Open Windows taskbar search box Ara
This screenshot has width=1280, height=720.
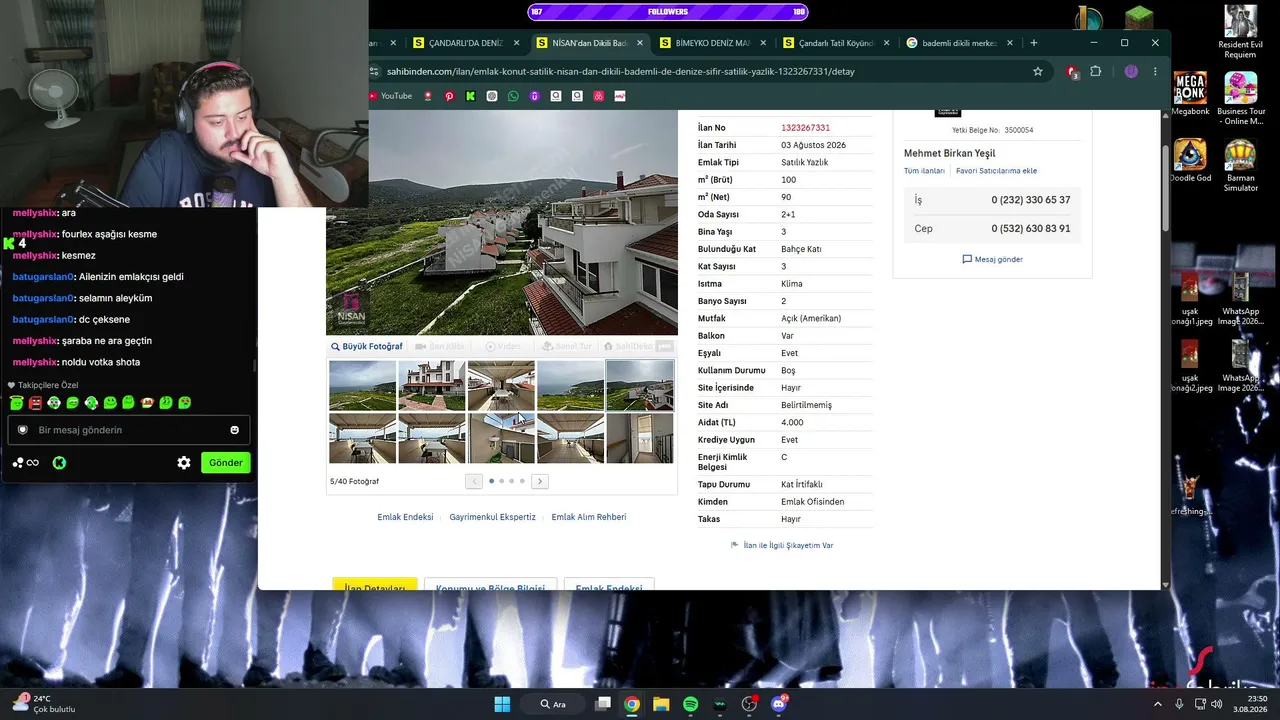(554, 704)
